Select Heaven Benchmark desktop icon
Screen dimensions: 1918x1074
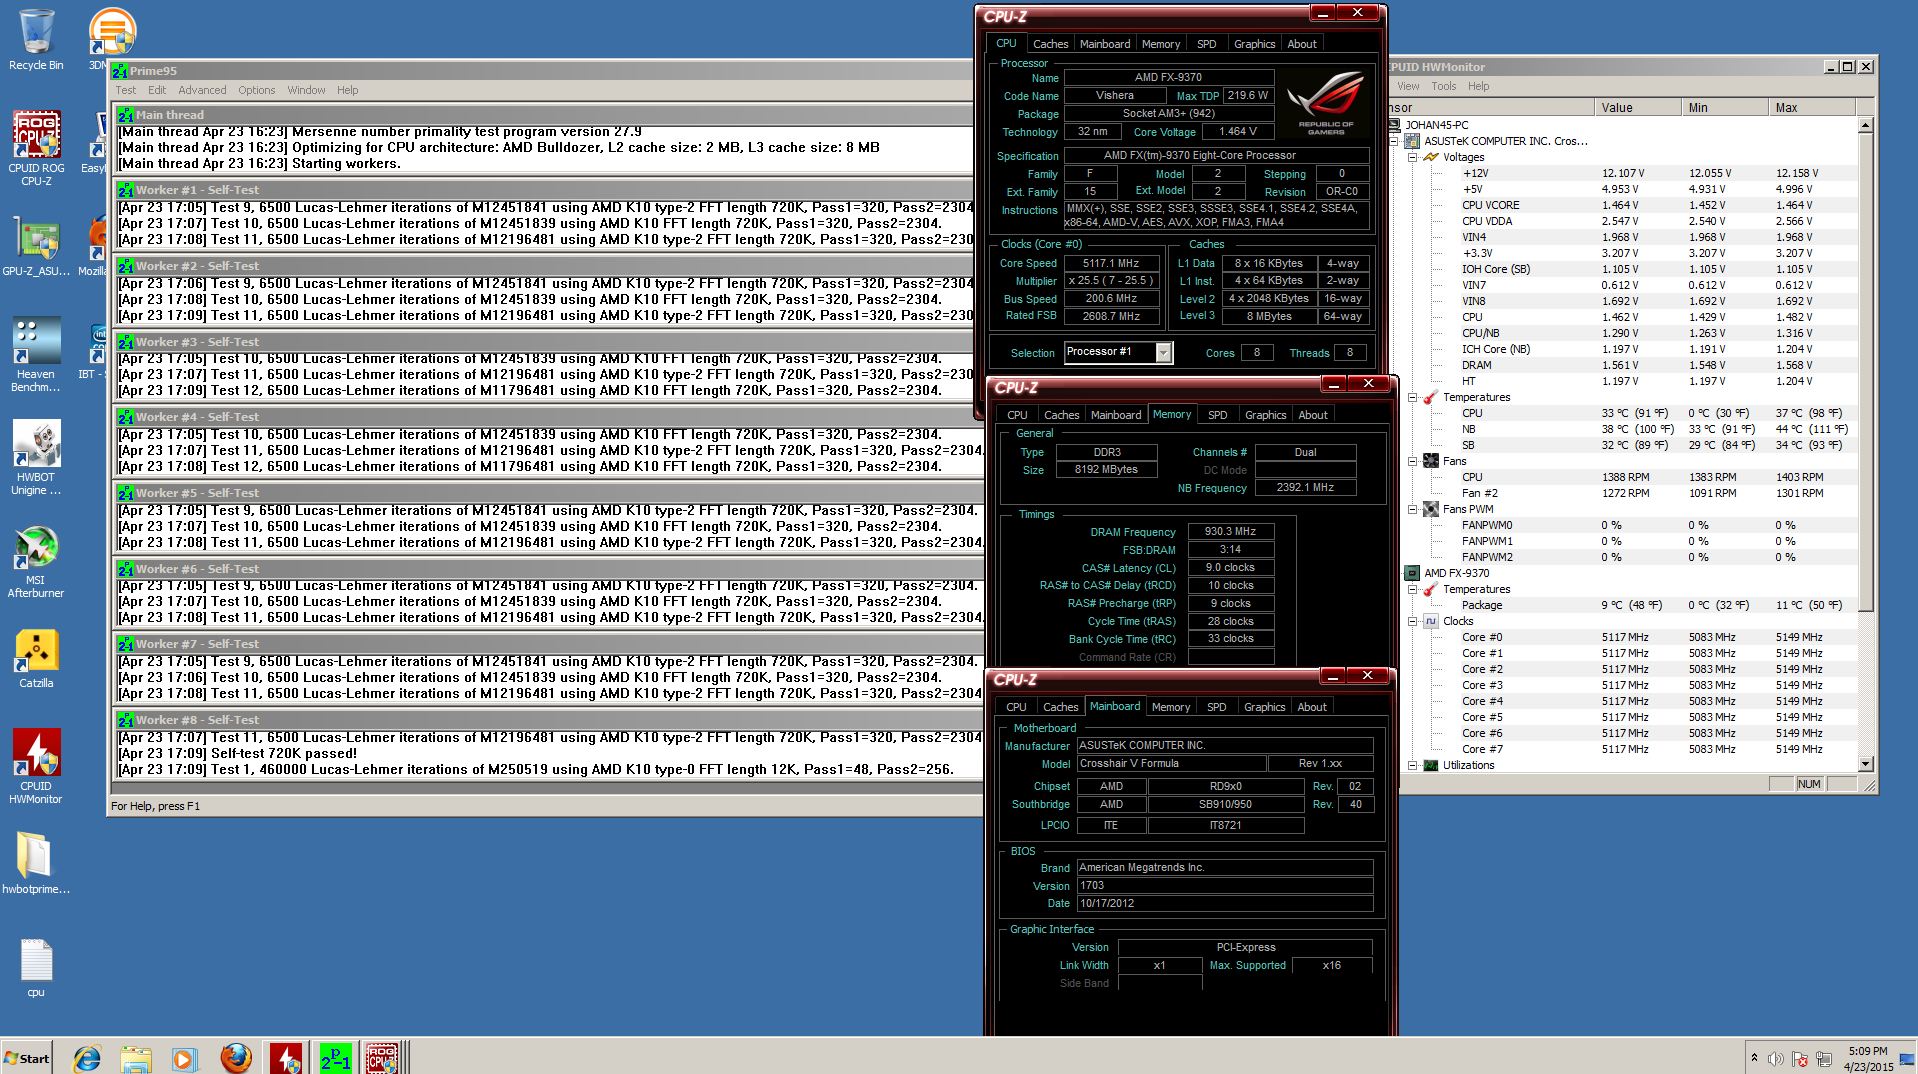[36, 355]
